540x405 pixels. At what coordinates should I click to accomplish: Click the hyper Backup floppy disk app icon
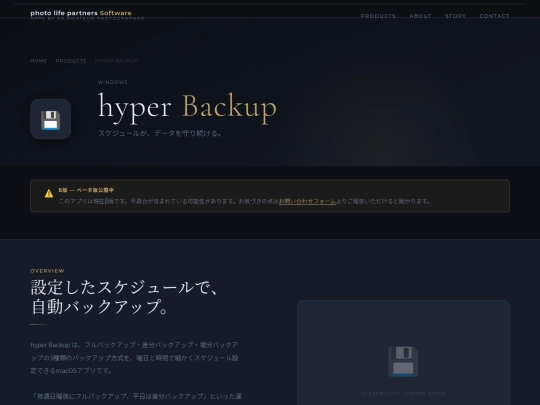tap(51, 119)
